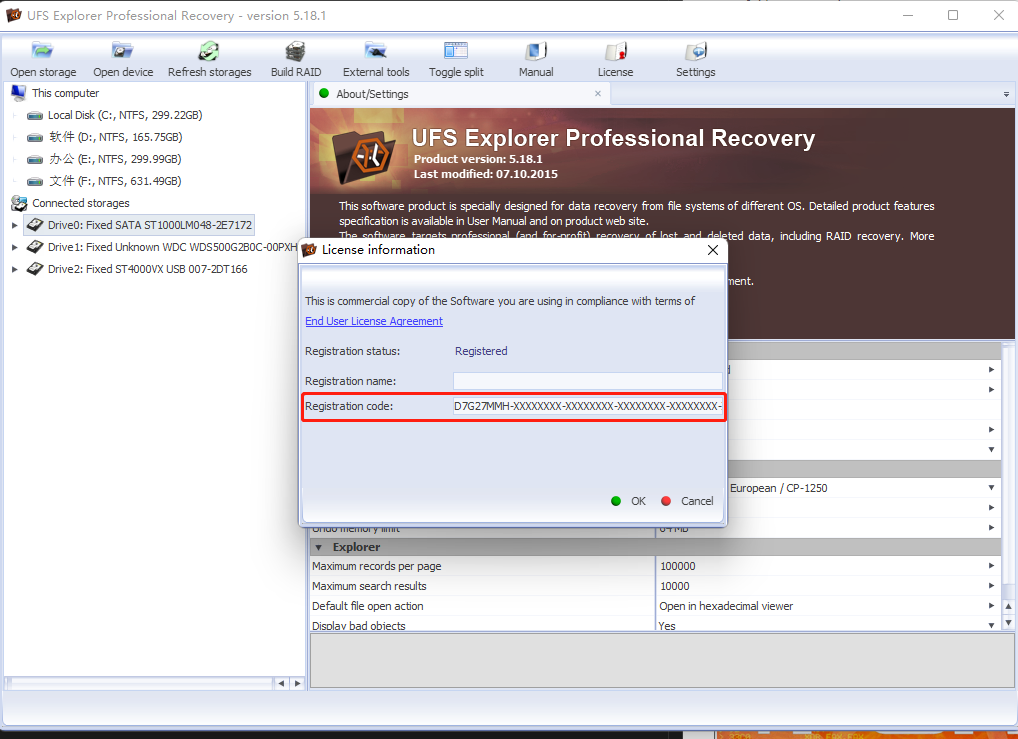Open the Manual from the toolbar
Viewport: 1018px width, 739px height.
pos(536,52)
